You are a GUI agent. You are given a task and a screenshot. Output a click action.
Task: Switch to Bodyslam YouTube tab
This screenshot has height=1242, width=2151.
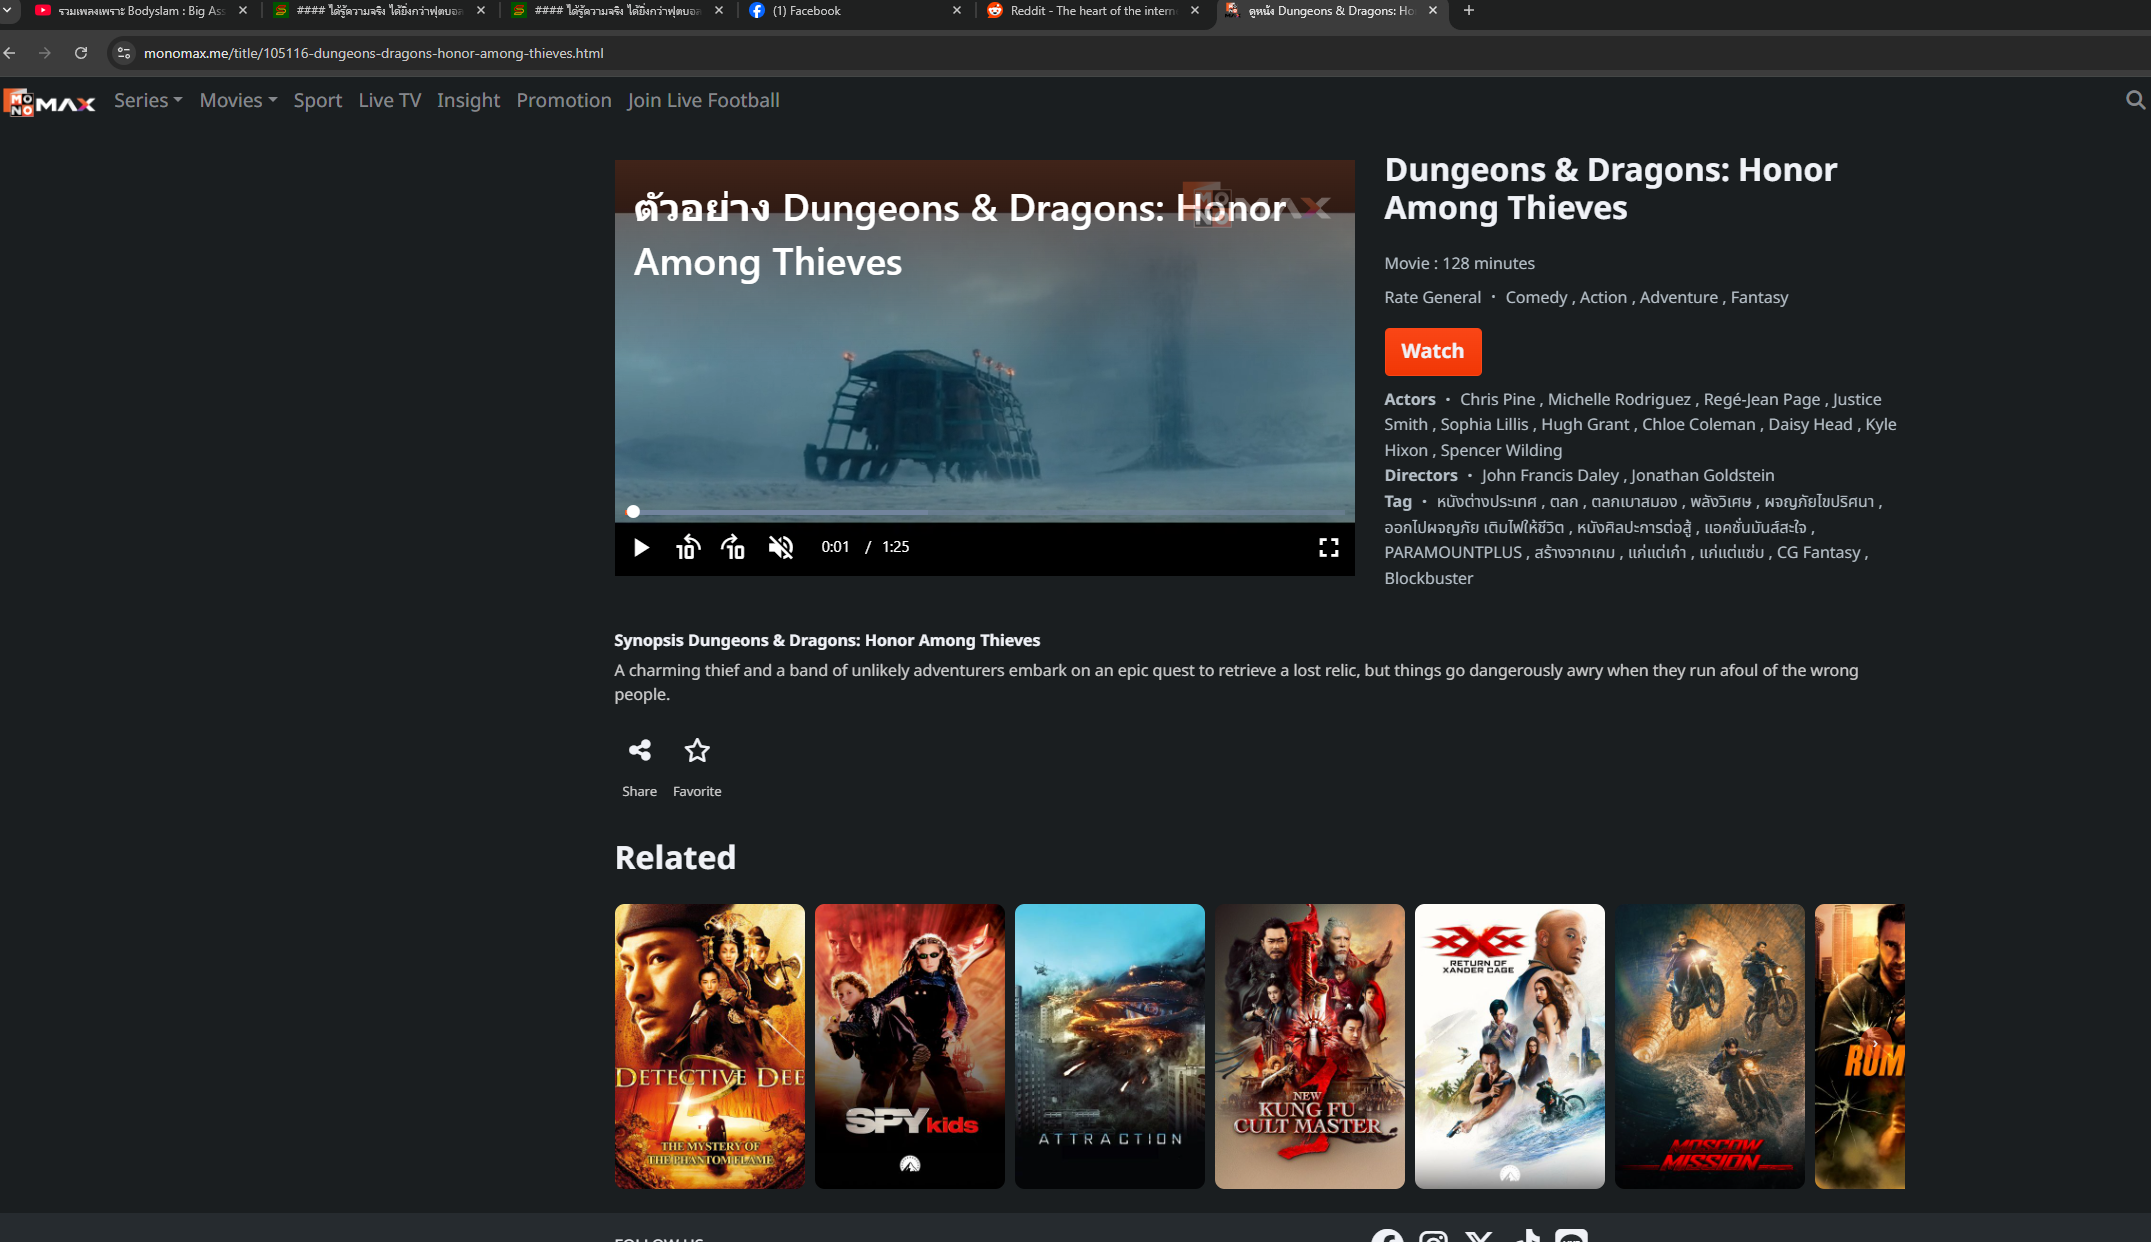pyautogui.click(x=140, y=11)
